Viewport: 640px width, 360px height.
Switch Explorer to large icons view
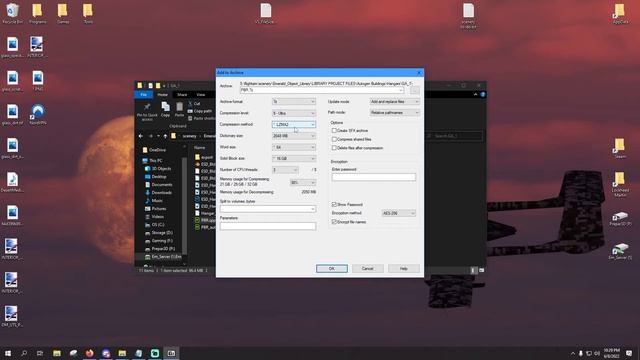coord(482,270)
